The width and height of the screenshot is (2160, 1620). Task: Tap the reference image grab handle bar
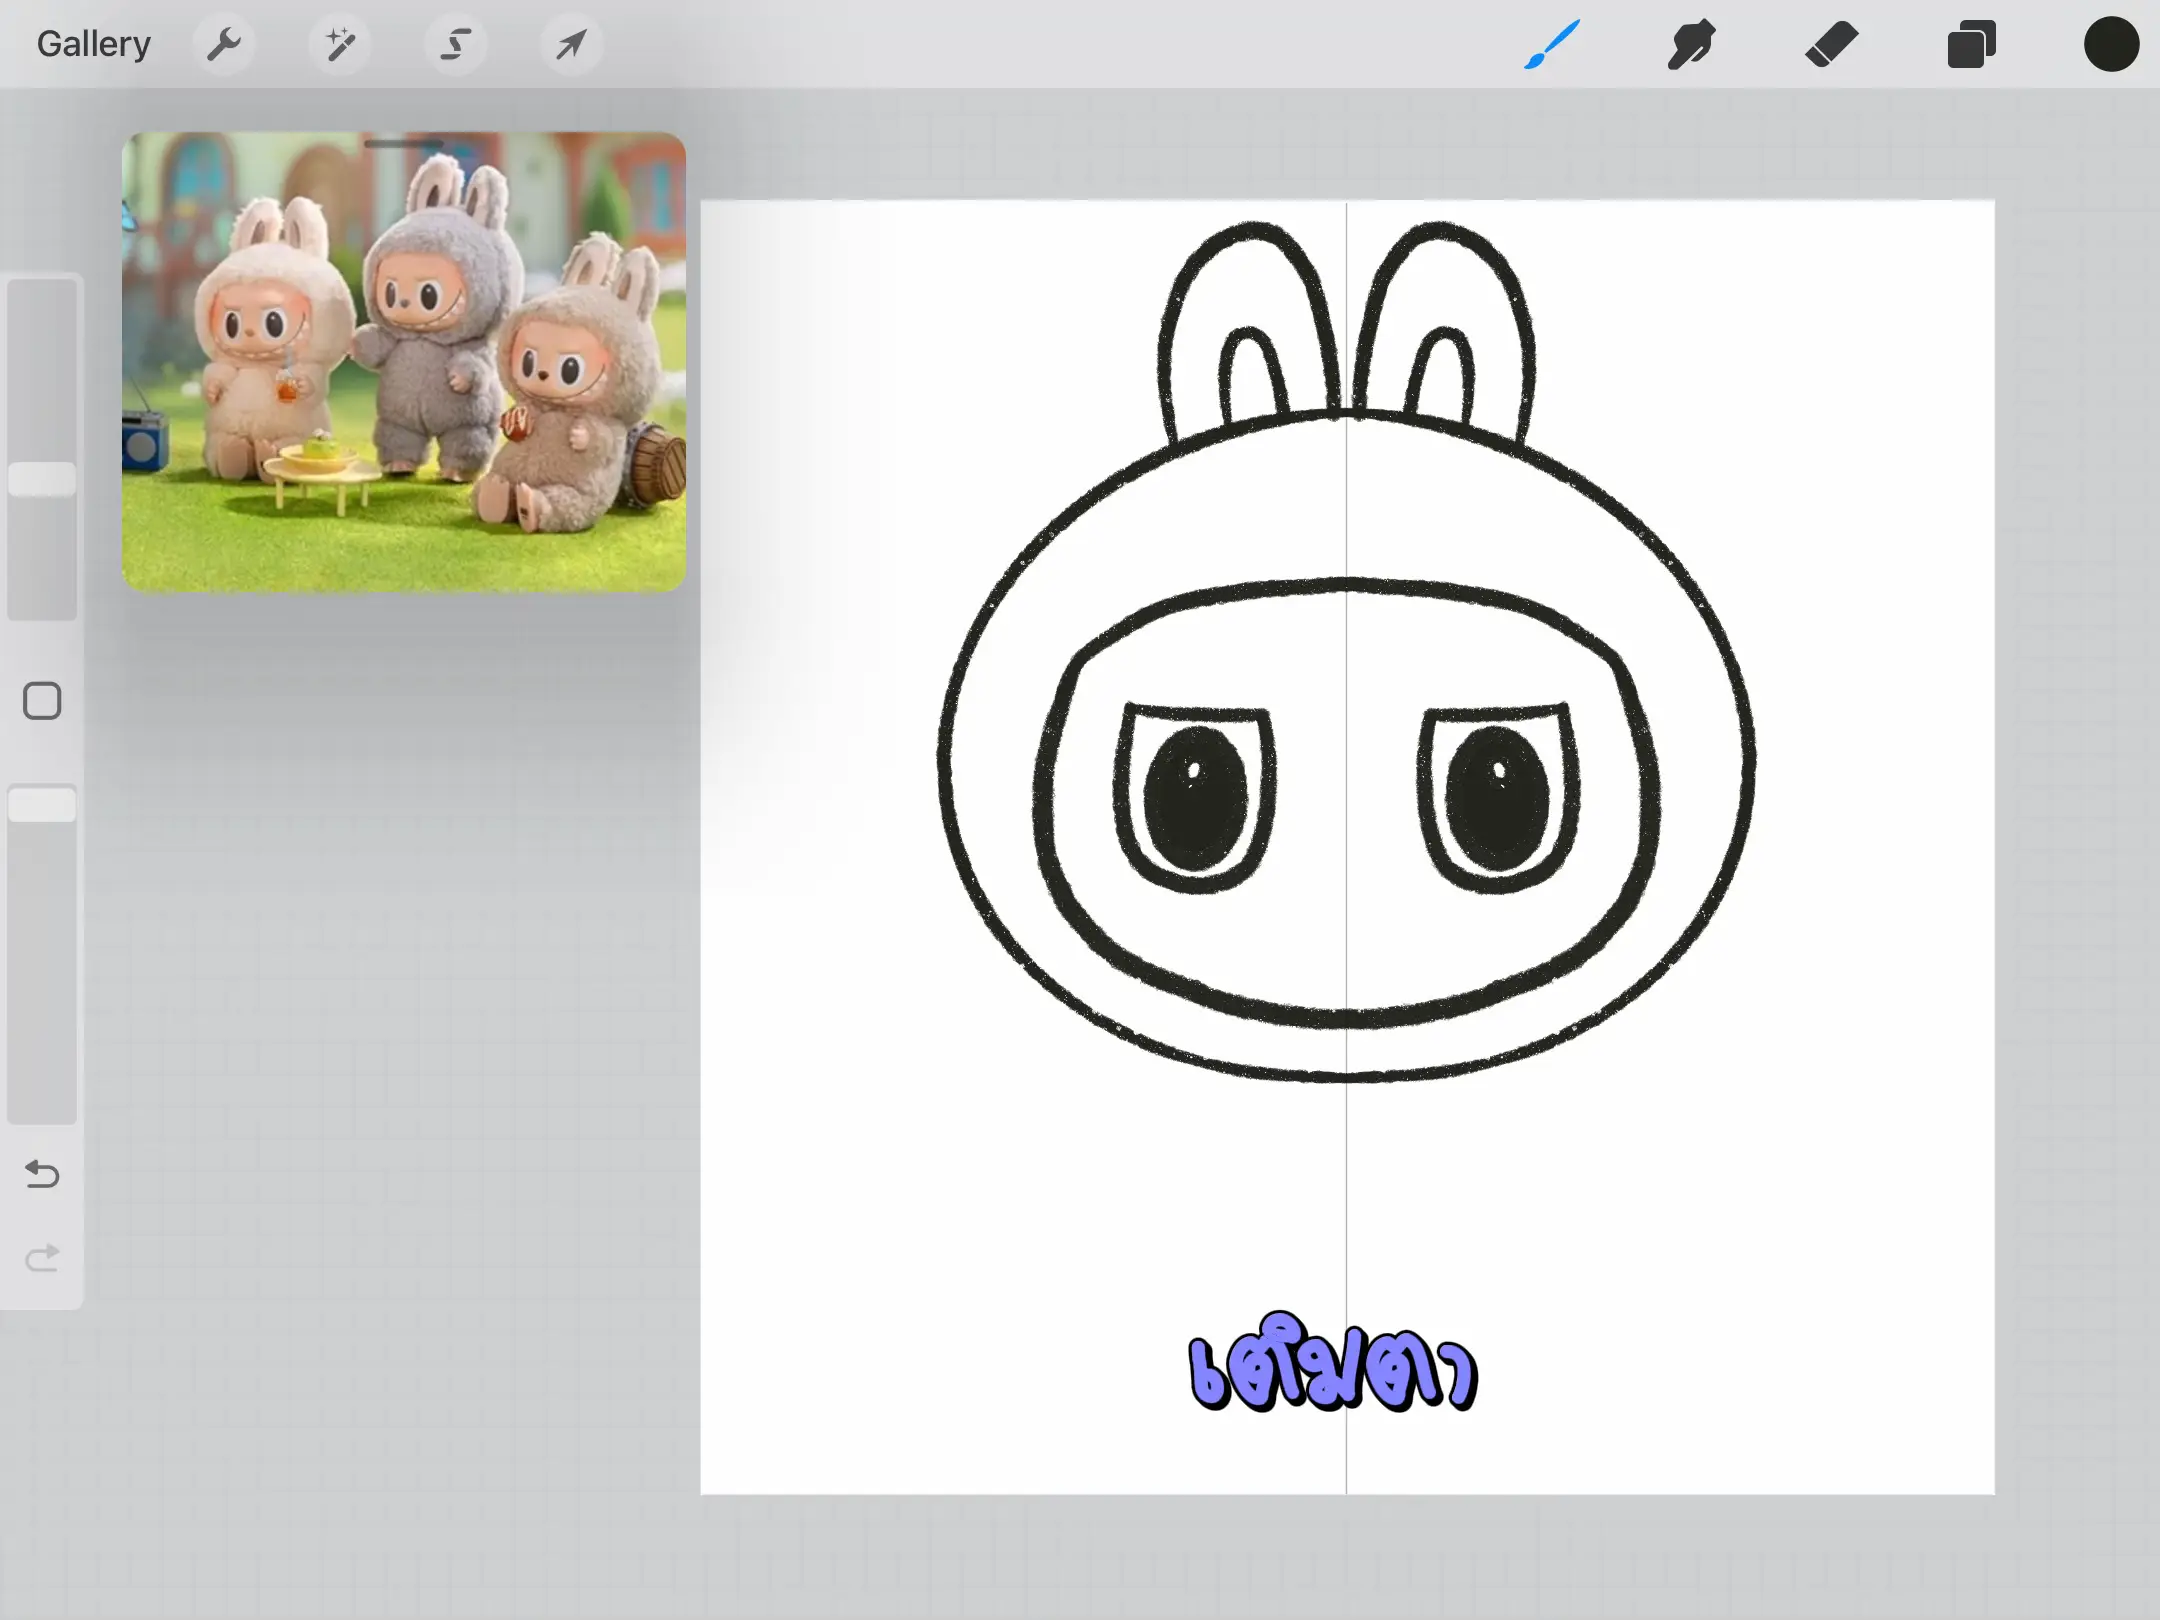click(x=403, y=144)
